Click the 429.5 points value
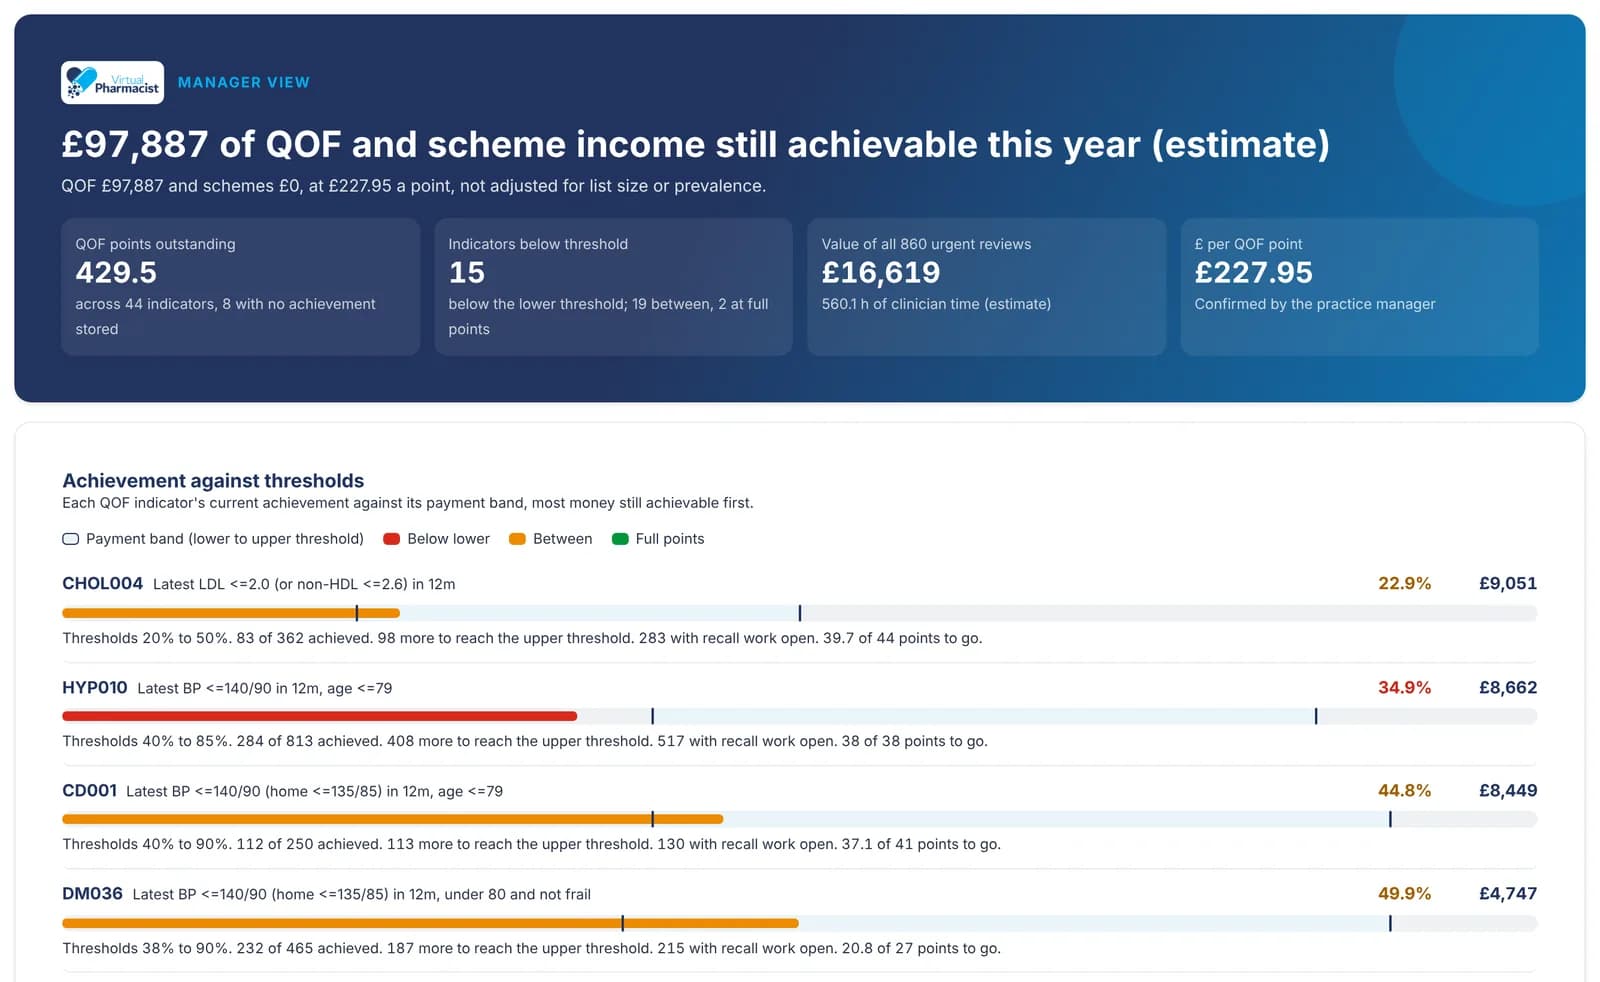1600x982 pixels. coord(116,272)
